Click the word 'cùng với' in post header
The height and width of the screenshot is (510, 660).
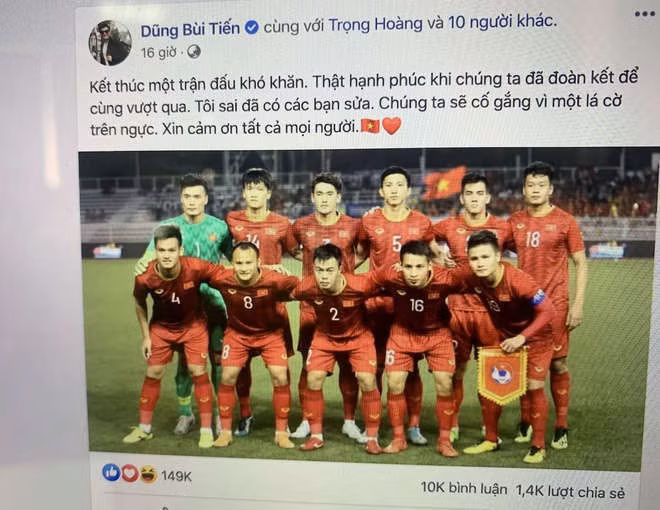tap(293, 26)
